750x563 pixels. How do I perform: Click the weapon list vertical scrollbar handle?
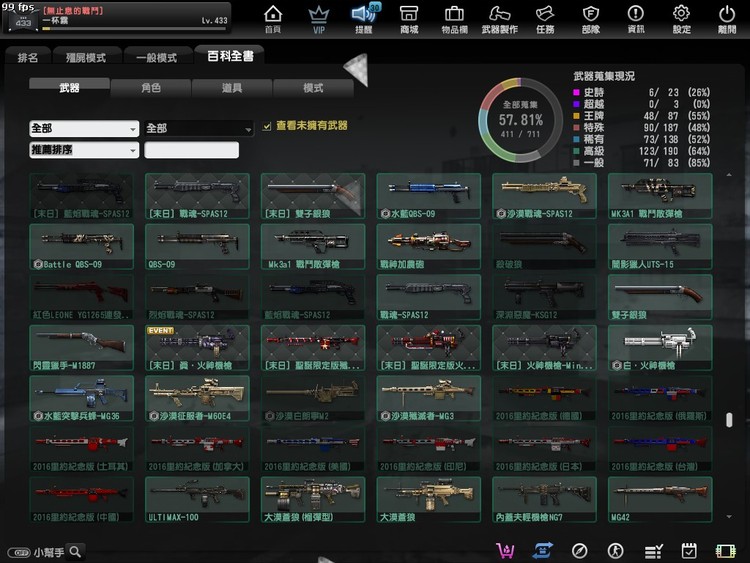pyautogui.click(x=729, y=420)
